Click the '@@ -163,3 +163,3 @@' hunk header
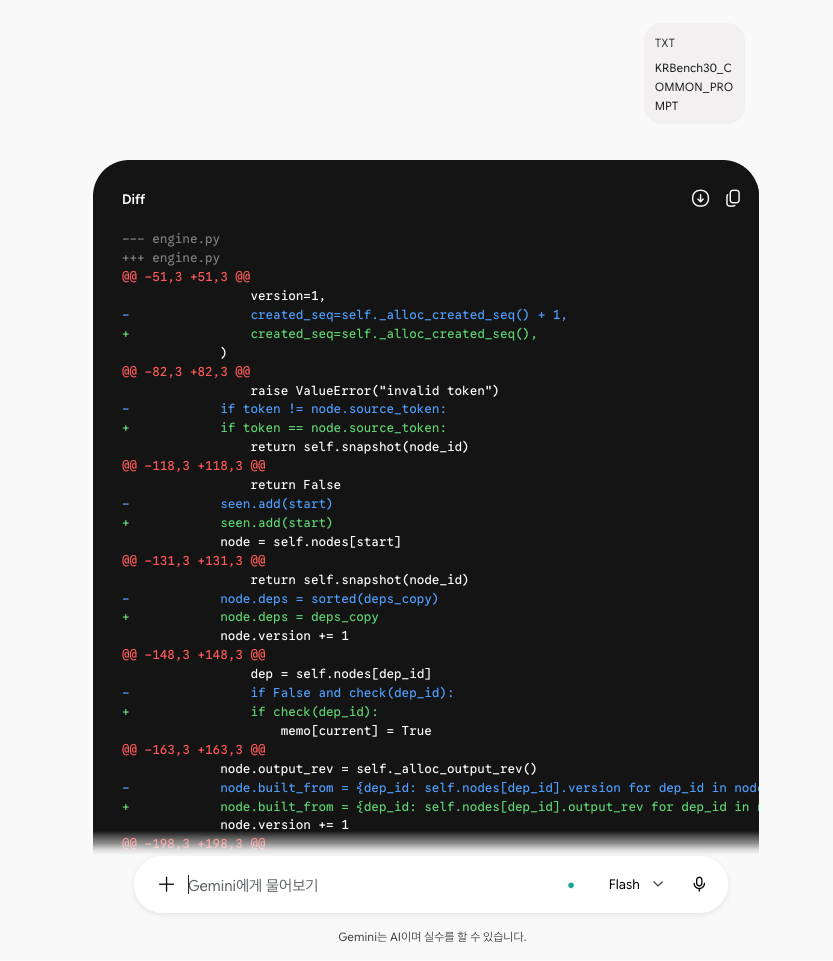The height and width of the screenshot is (961, 833). click(194, 750)
